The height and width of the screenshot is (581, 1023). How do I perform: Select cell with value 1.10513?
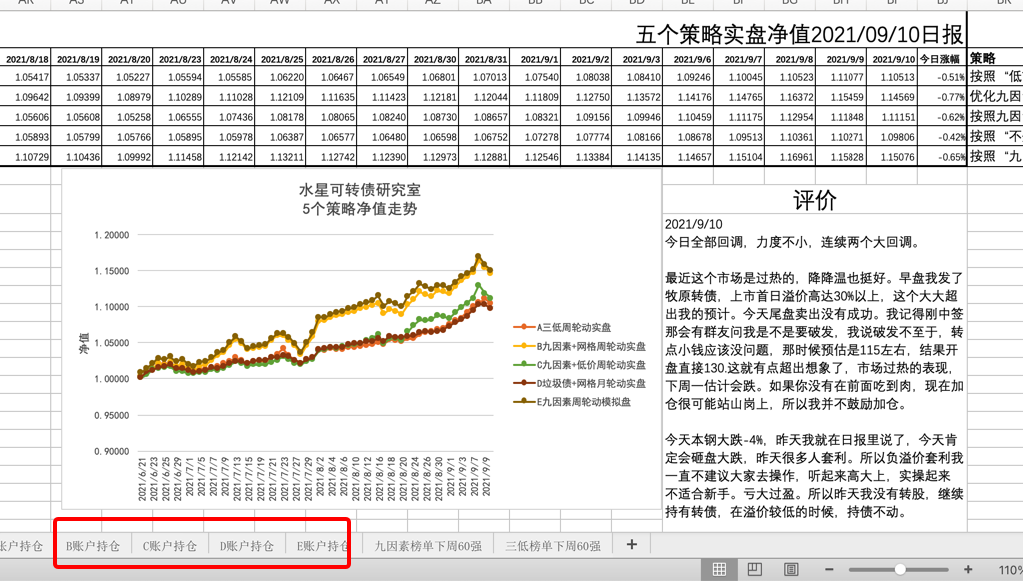point(892,77)
